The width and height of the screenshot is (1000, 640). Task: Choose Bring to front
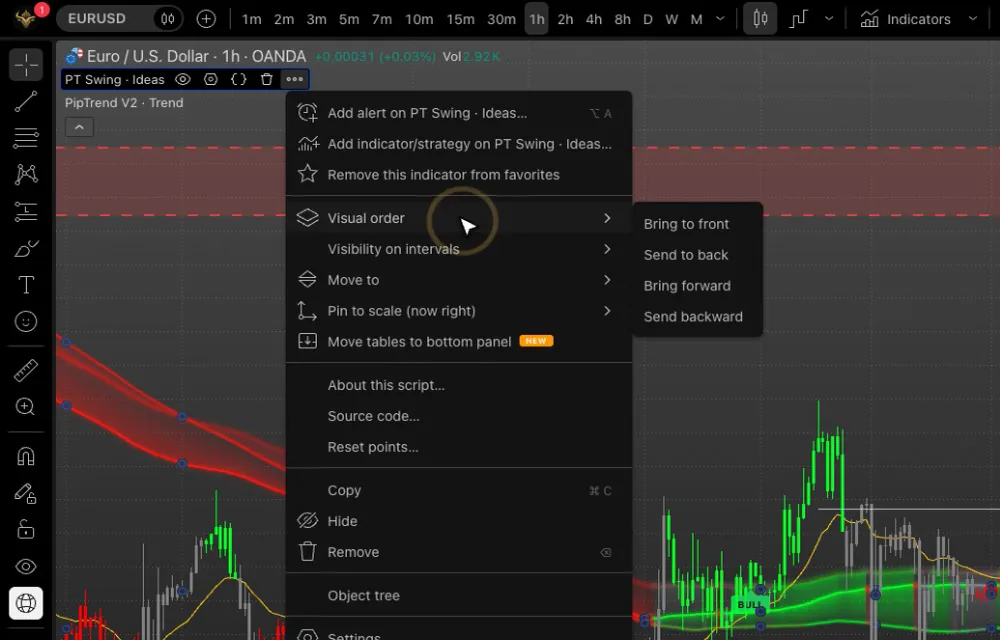coord(697,224)
